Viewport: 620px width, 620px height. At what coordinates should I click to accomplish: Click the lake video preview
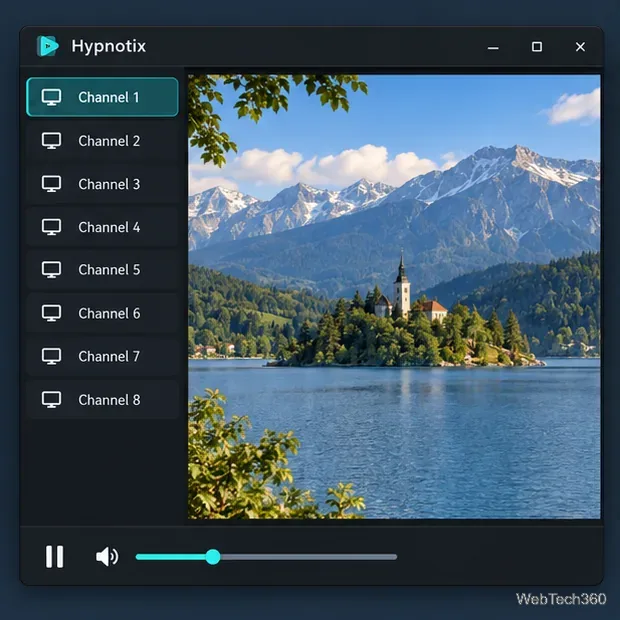click(394, 297)
